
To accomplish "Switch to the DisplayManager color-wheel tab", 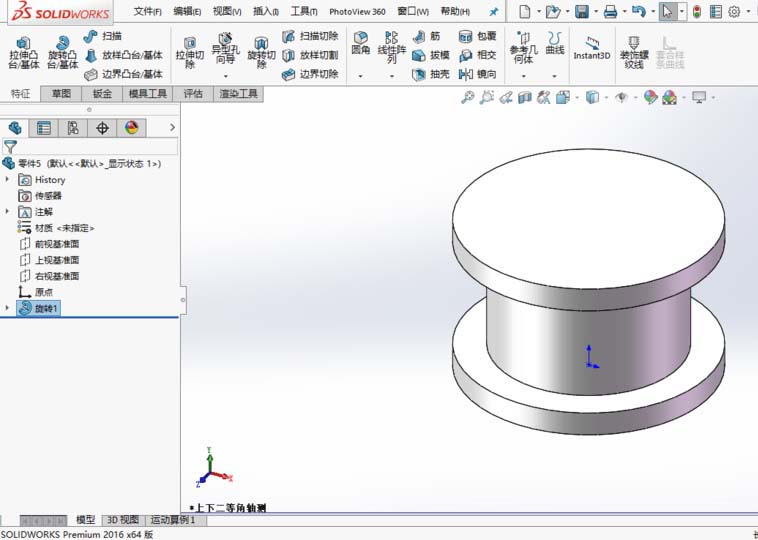I will [131, 128].
